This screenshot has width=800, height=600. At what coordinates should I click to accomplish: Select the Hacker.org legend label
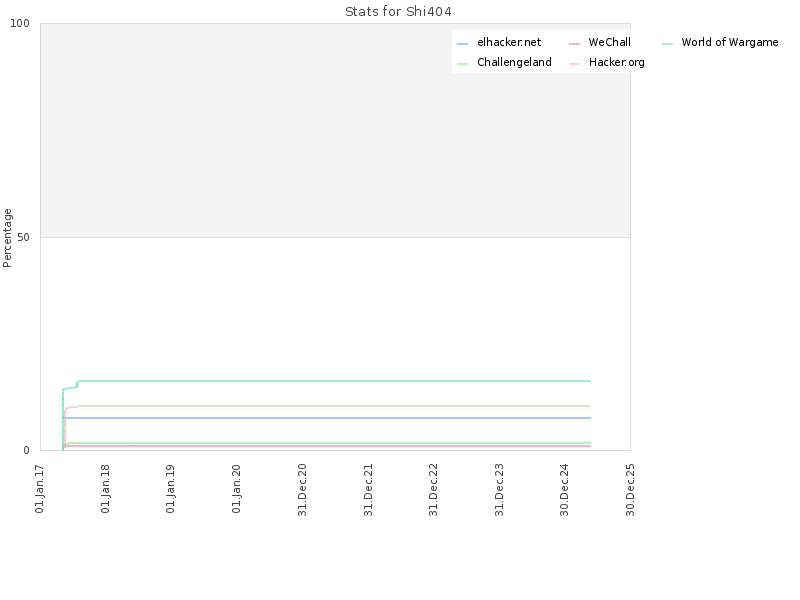pos(616,62)
